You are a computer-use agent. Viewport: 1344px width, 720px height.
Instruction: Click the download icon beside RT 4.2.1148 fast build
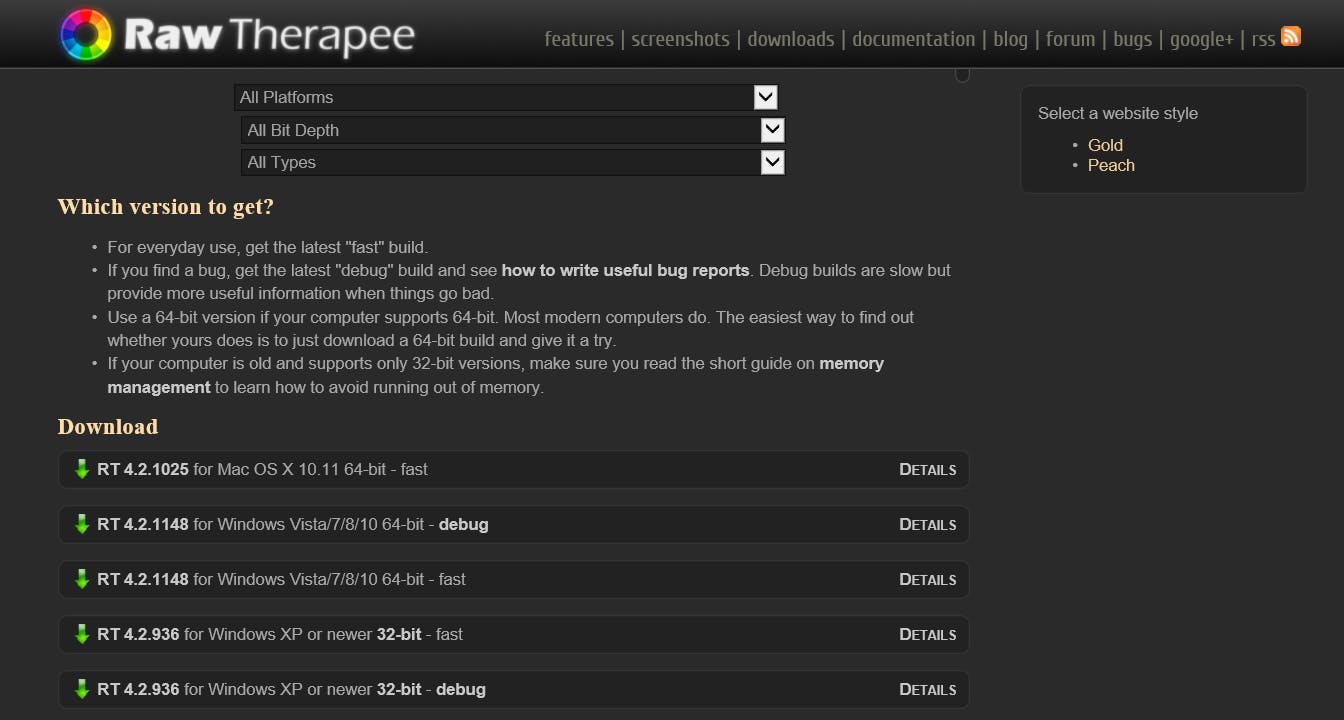(82, 579)
